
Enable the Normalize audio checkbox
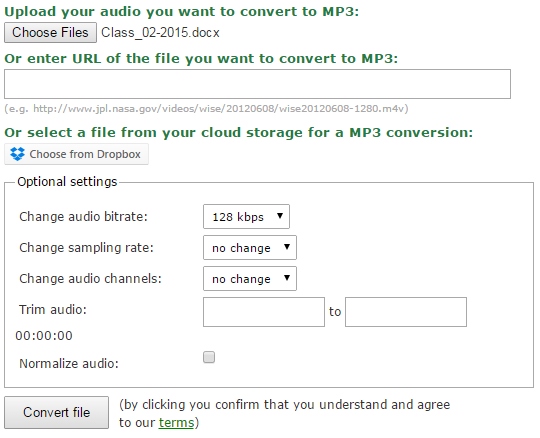pos(209,357)
